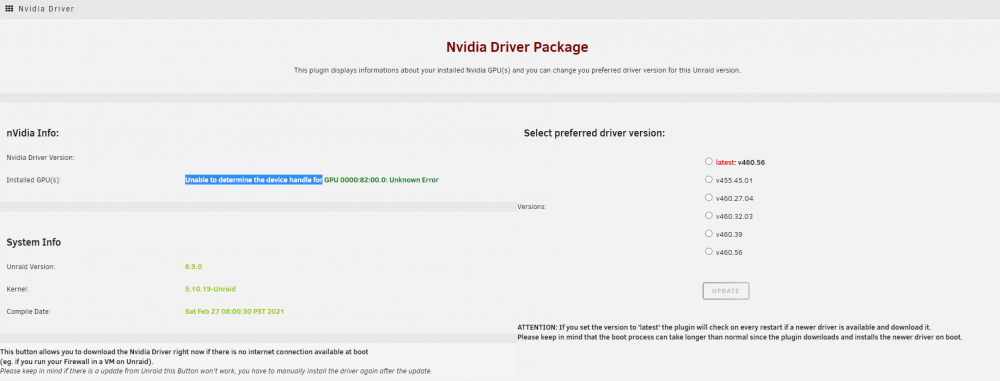The height and width of the screenshot is (381, 1000).
Task: Click the plugin description sentence under the title
Action: pyautogui.click(x=517, y=70)
